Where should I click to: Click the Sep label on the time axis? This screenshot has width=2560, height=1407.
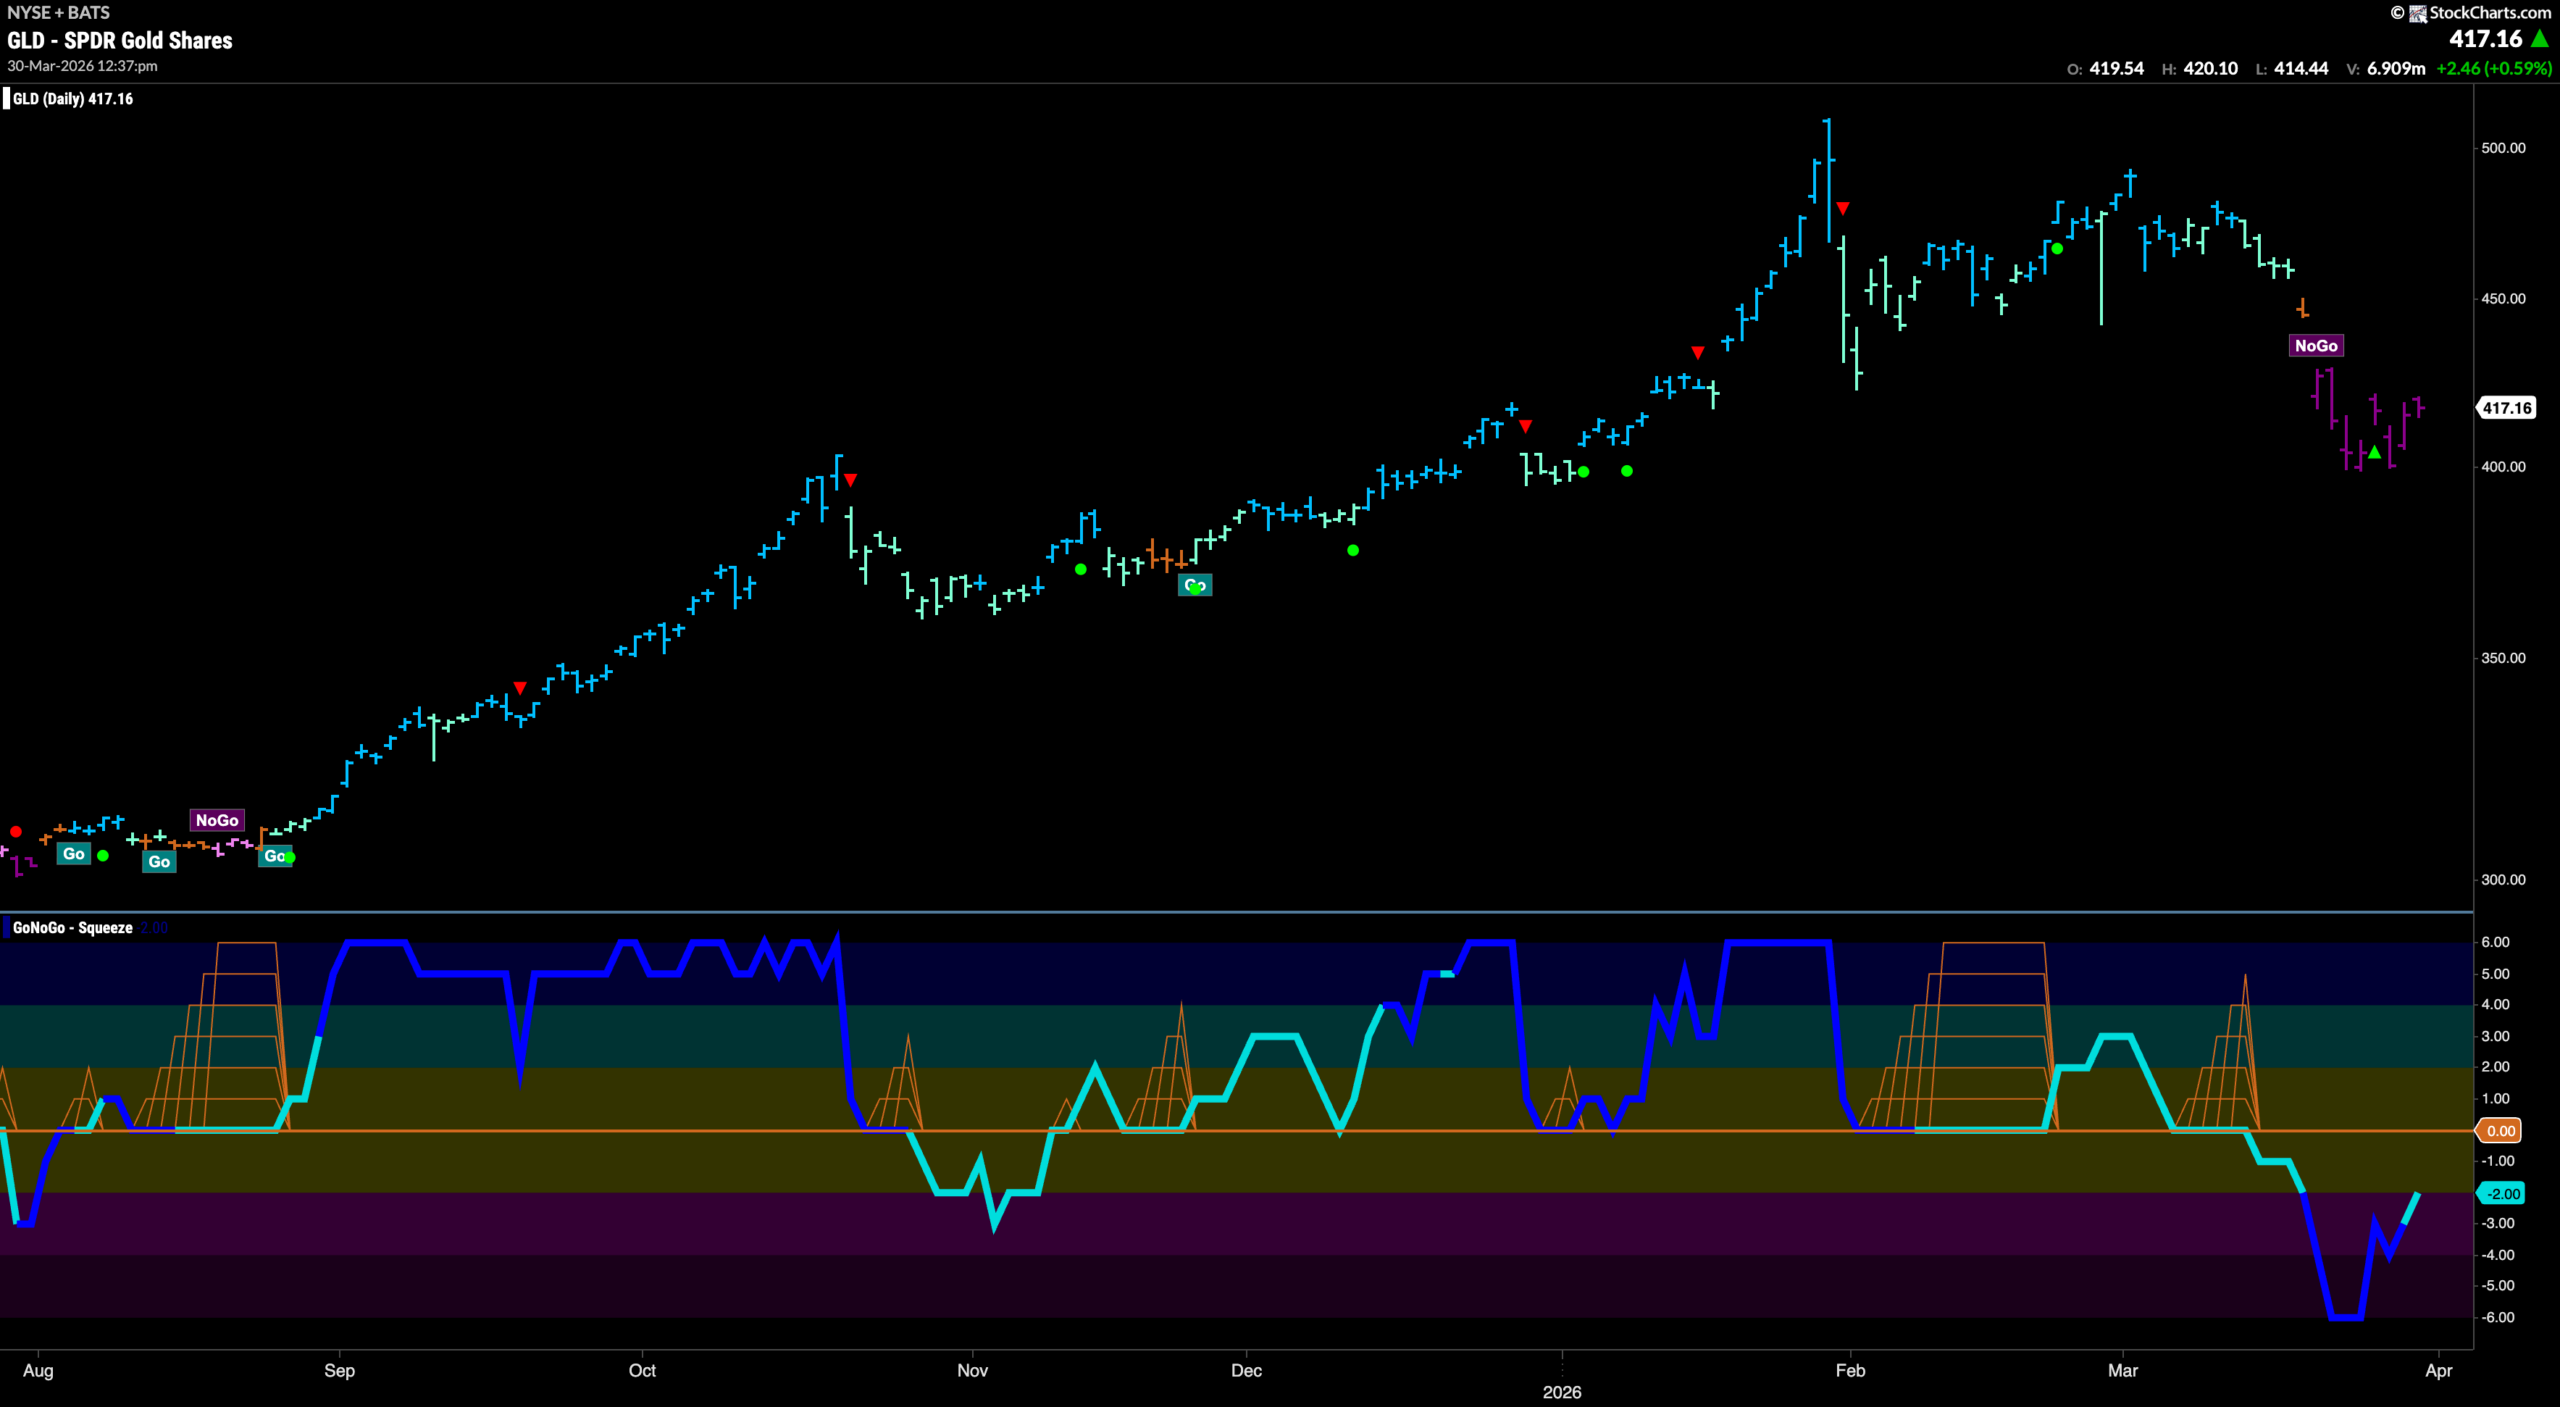339,1370
